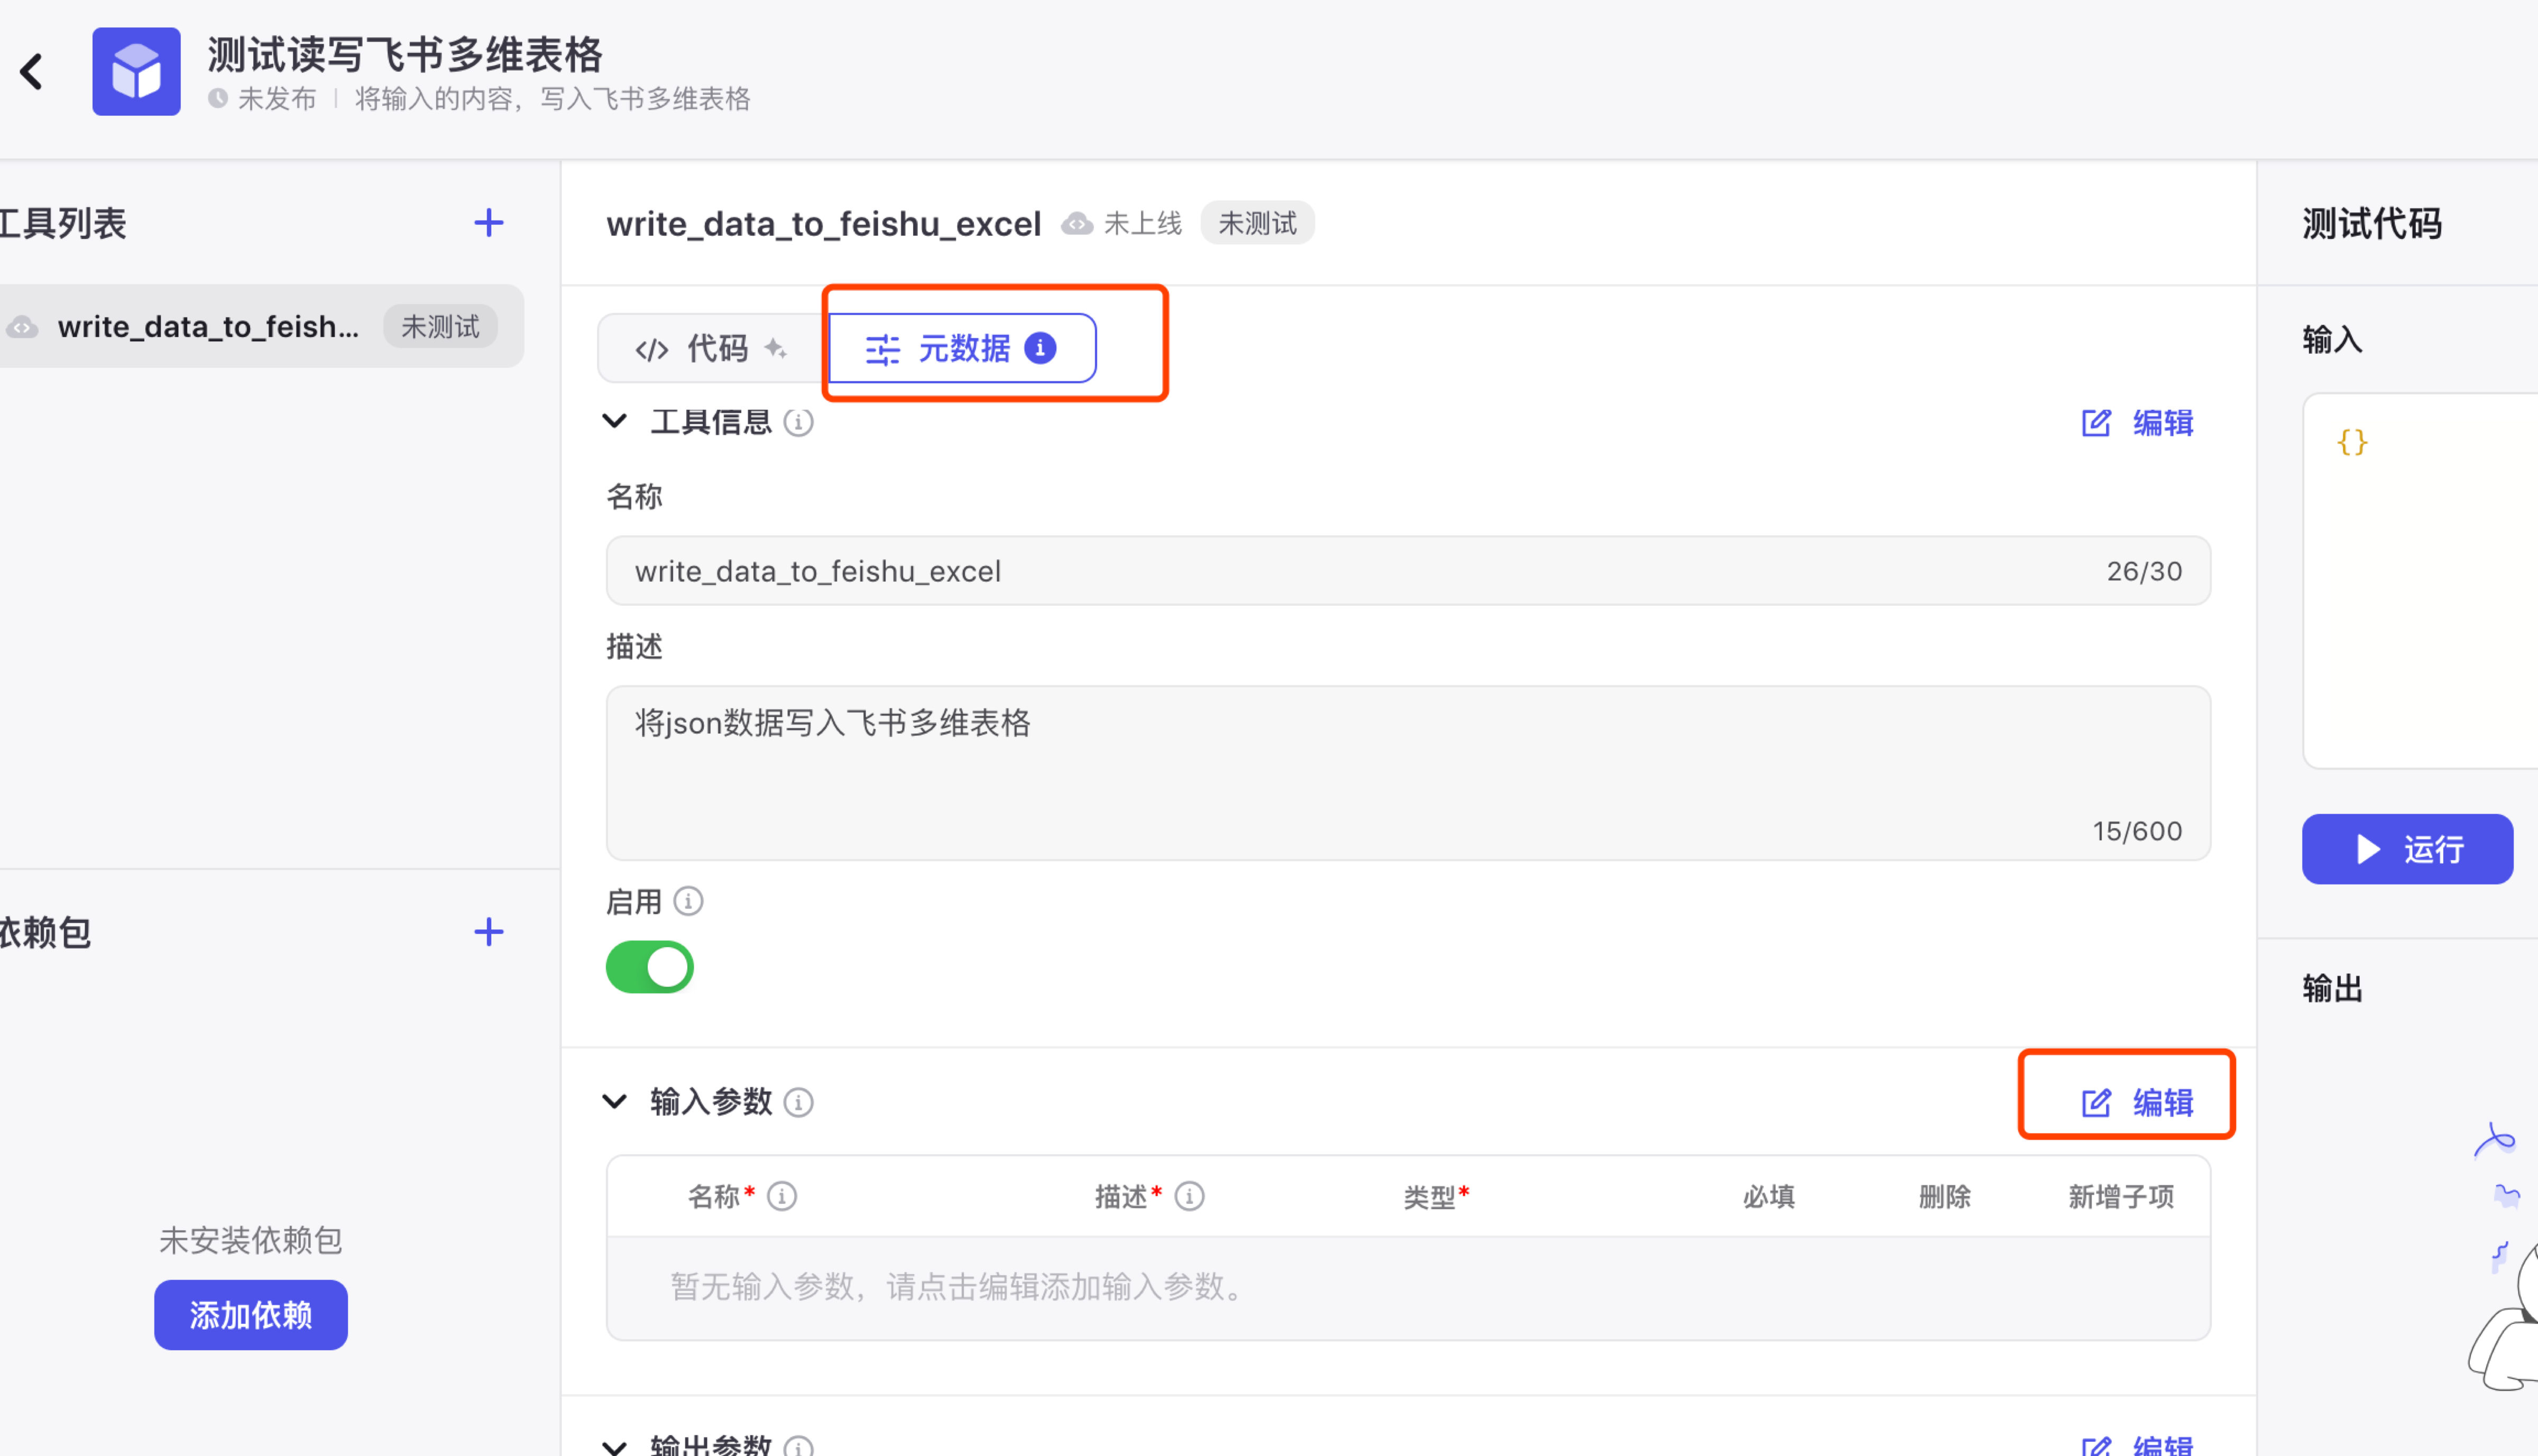Viewport: 2538px width, 1456px height.
Task: Click the 运行 run button
Action: pos(2407,849)
